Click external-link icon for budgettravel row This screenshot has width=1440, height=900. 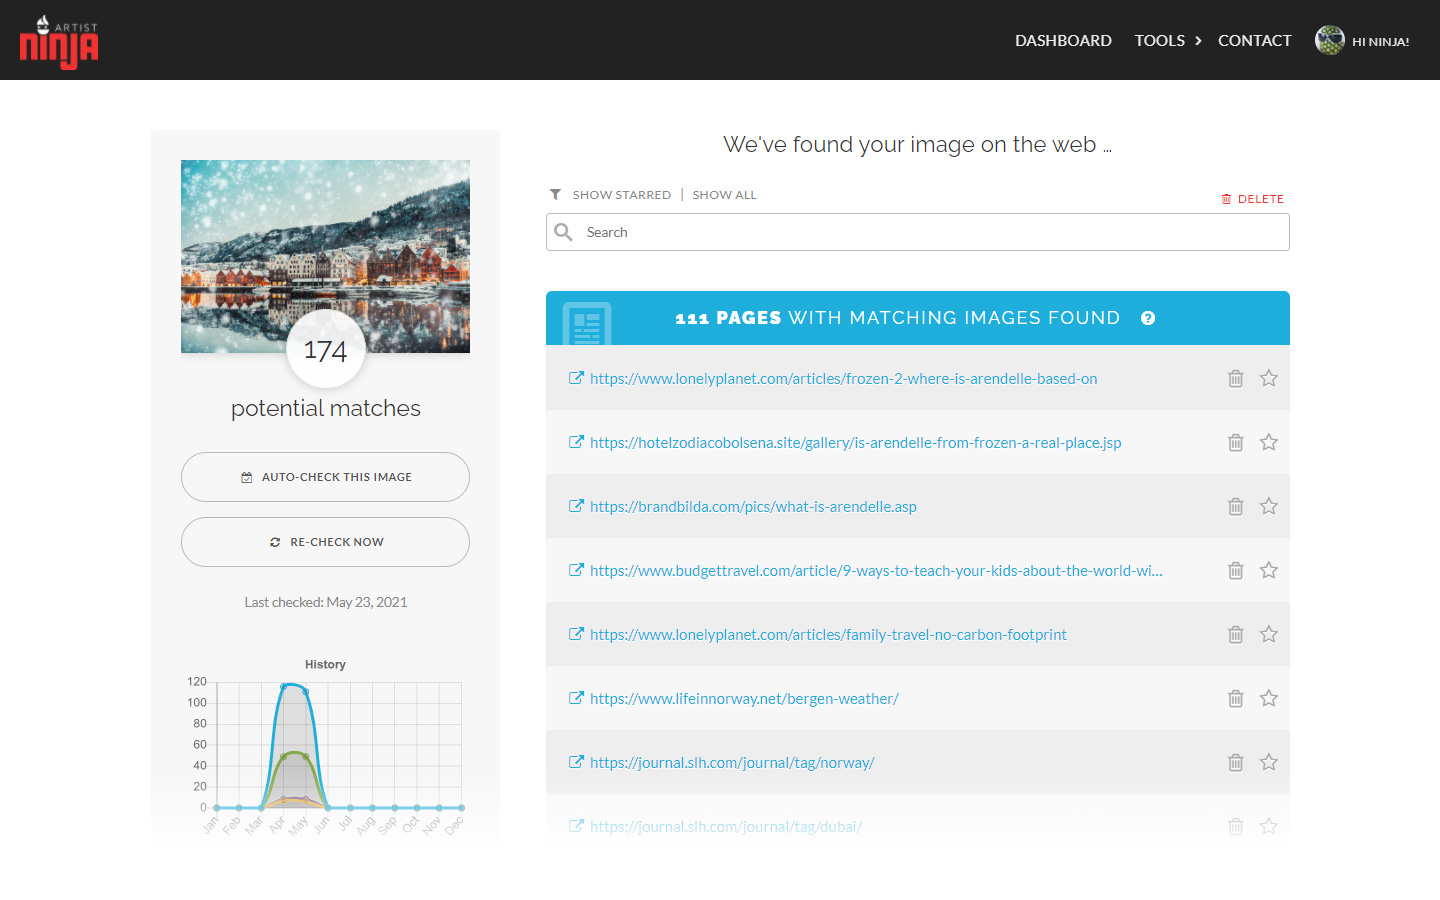576,570
